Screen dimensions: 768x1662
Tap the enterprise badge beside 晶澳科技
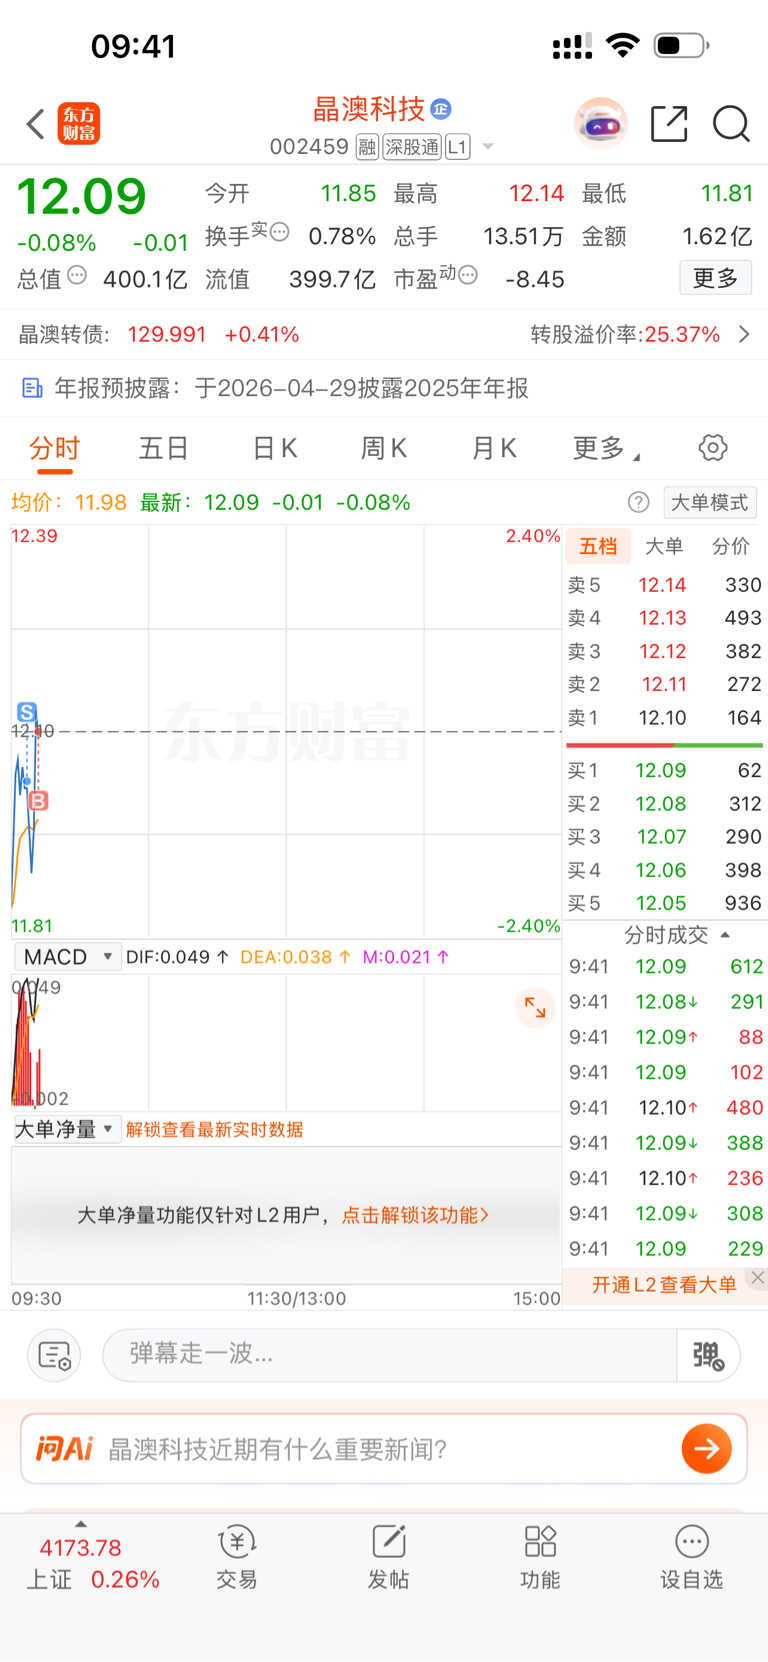[441, 109]
